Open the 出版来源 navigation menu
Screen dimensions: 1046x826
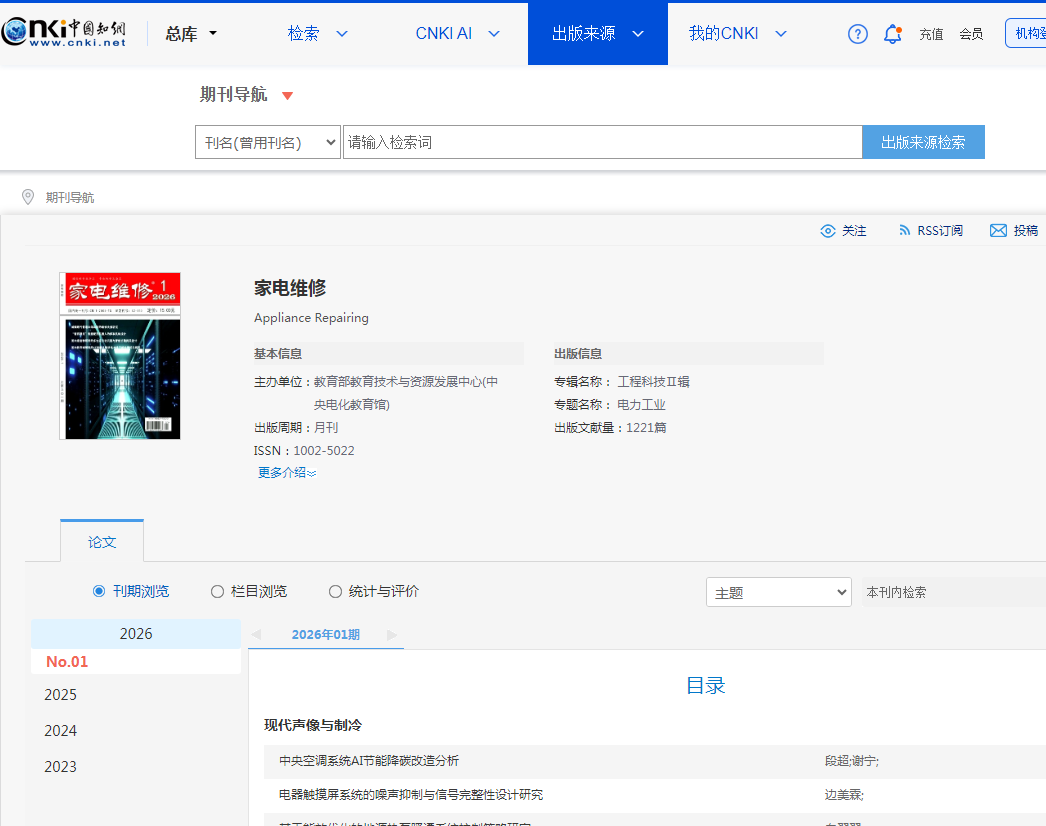pos(597,33)
